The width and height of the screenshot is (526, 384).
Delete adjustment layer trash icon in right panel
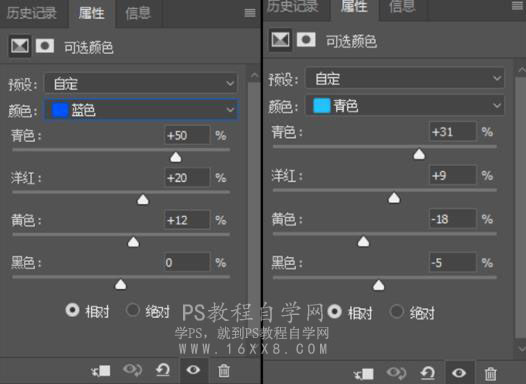pyautogui.click(x=490, y=373)
